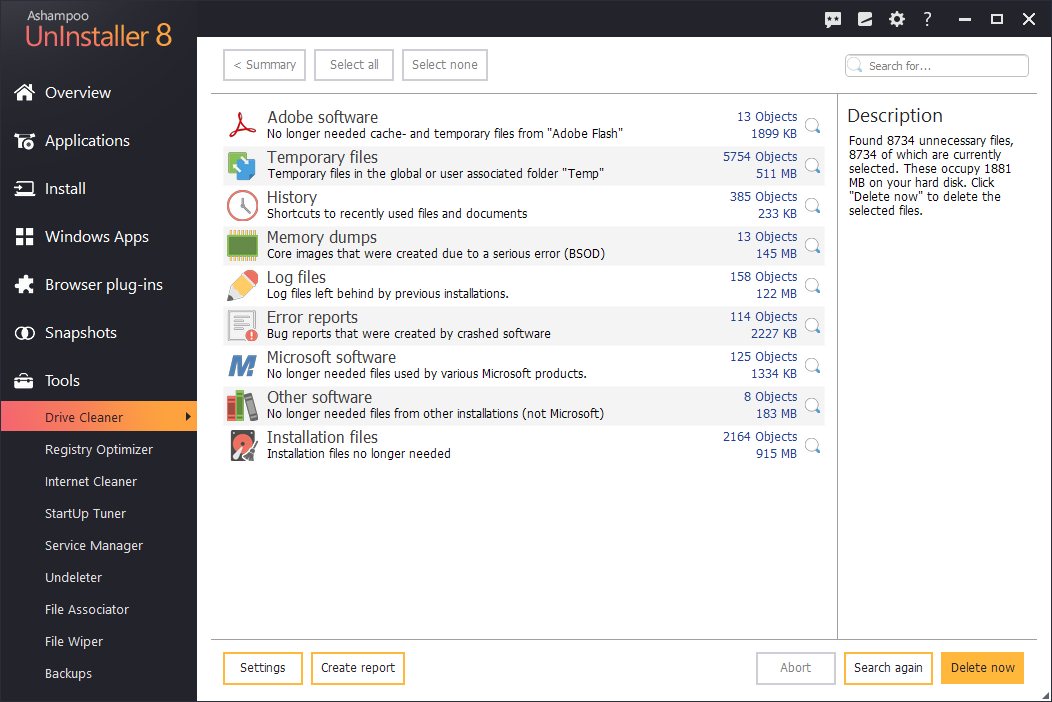Viewport: 1052px width, 702px height.
Task: Go to Windows Apps section
Action: (97, 237)
